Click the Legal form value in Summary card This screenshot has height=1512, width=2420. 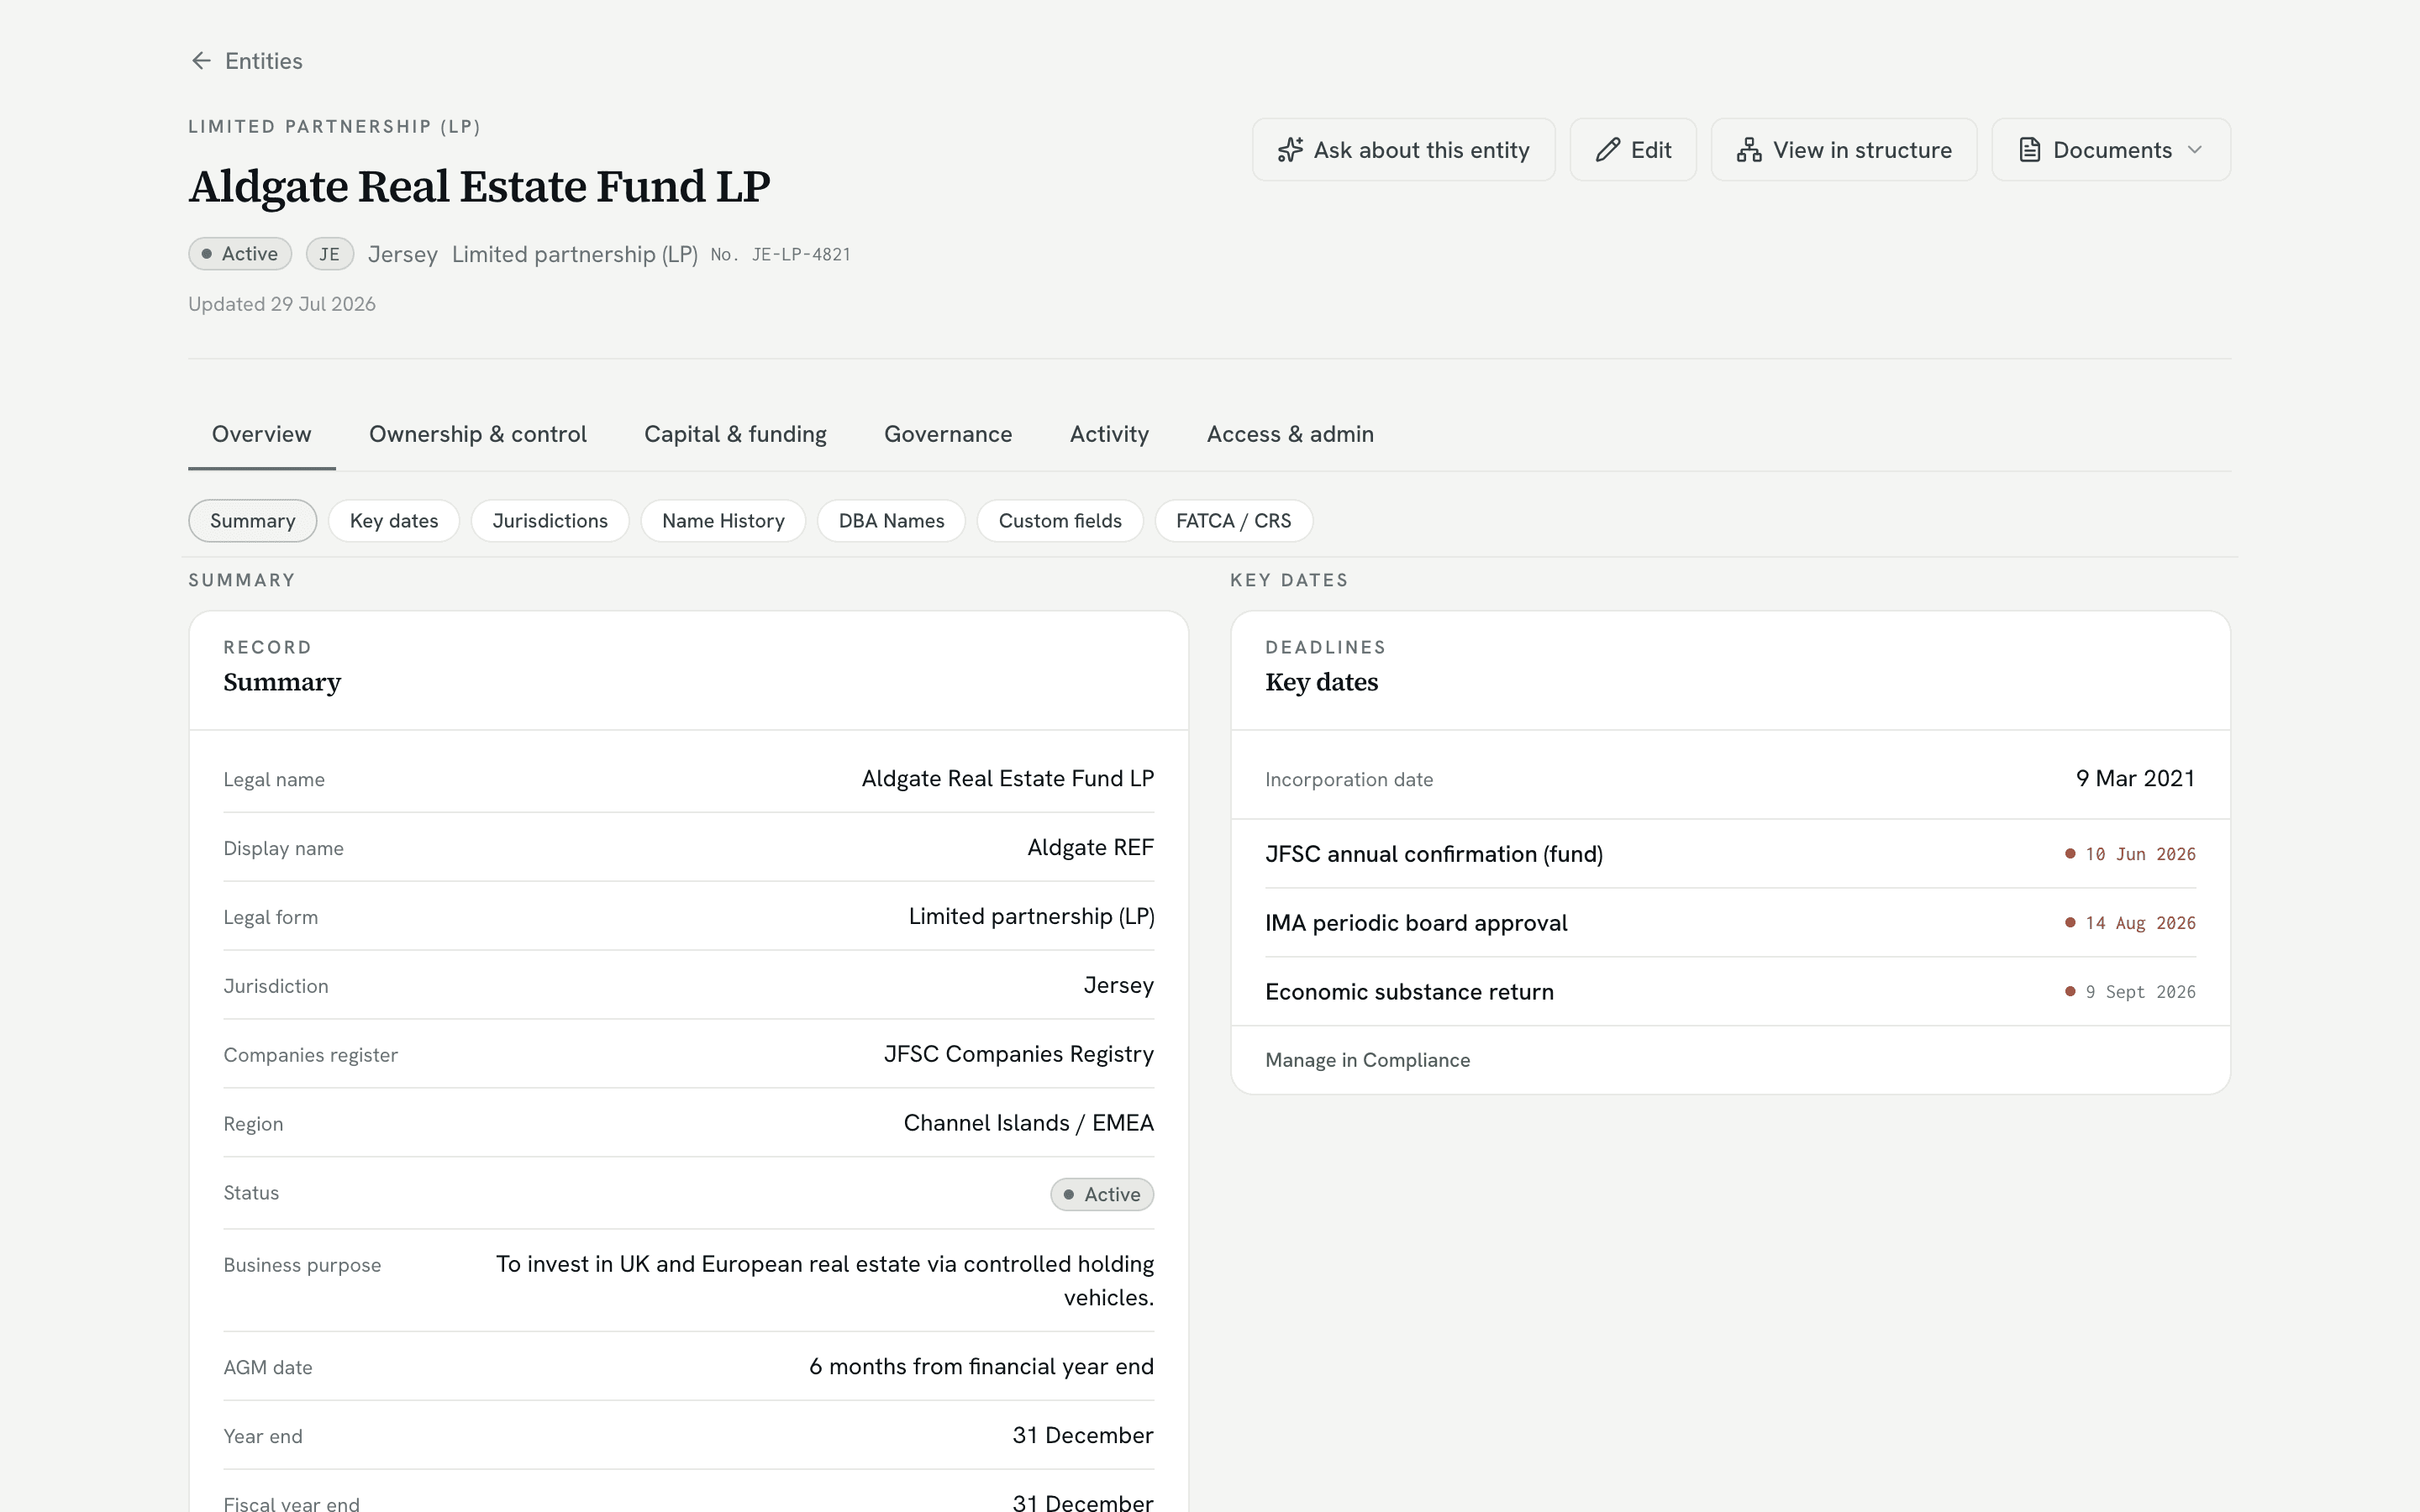pyautogui.click(x=1031, y=917)
